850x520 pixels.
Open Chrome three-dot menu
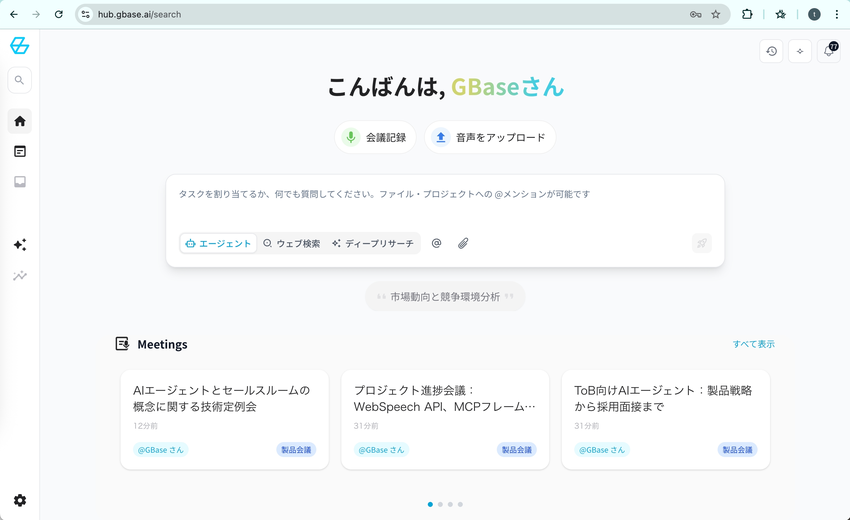(837, 15)
